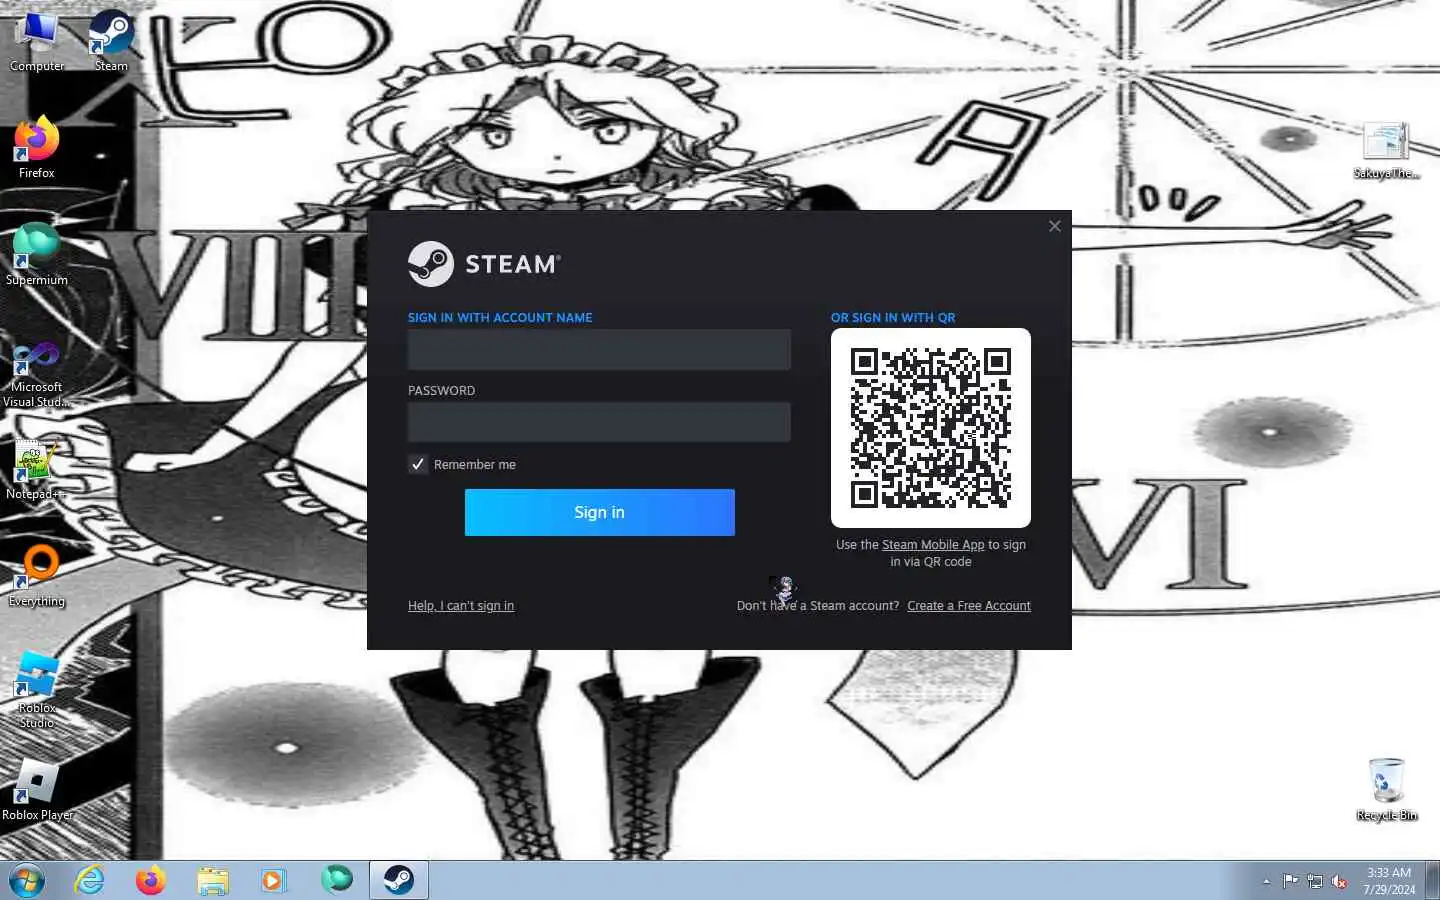Open Windows Media Player in the taskbar
Viewport: 1440px width, 900px height.
[273, 881]
